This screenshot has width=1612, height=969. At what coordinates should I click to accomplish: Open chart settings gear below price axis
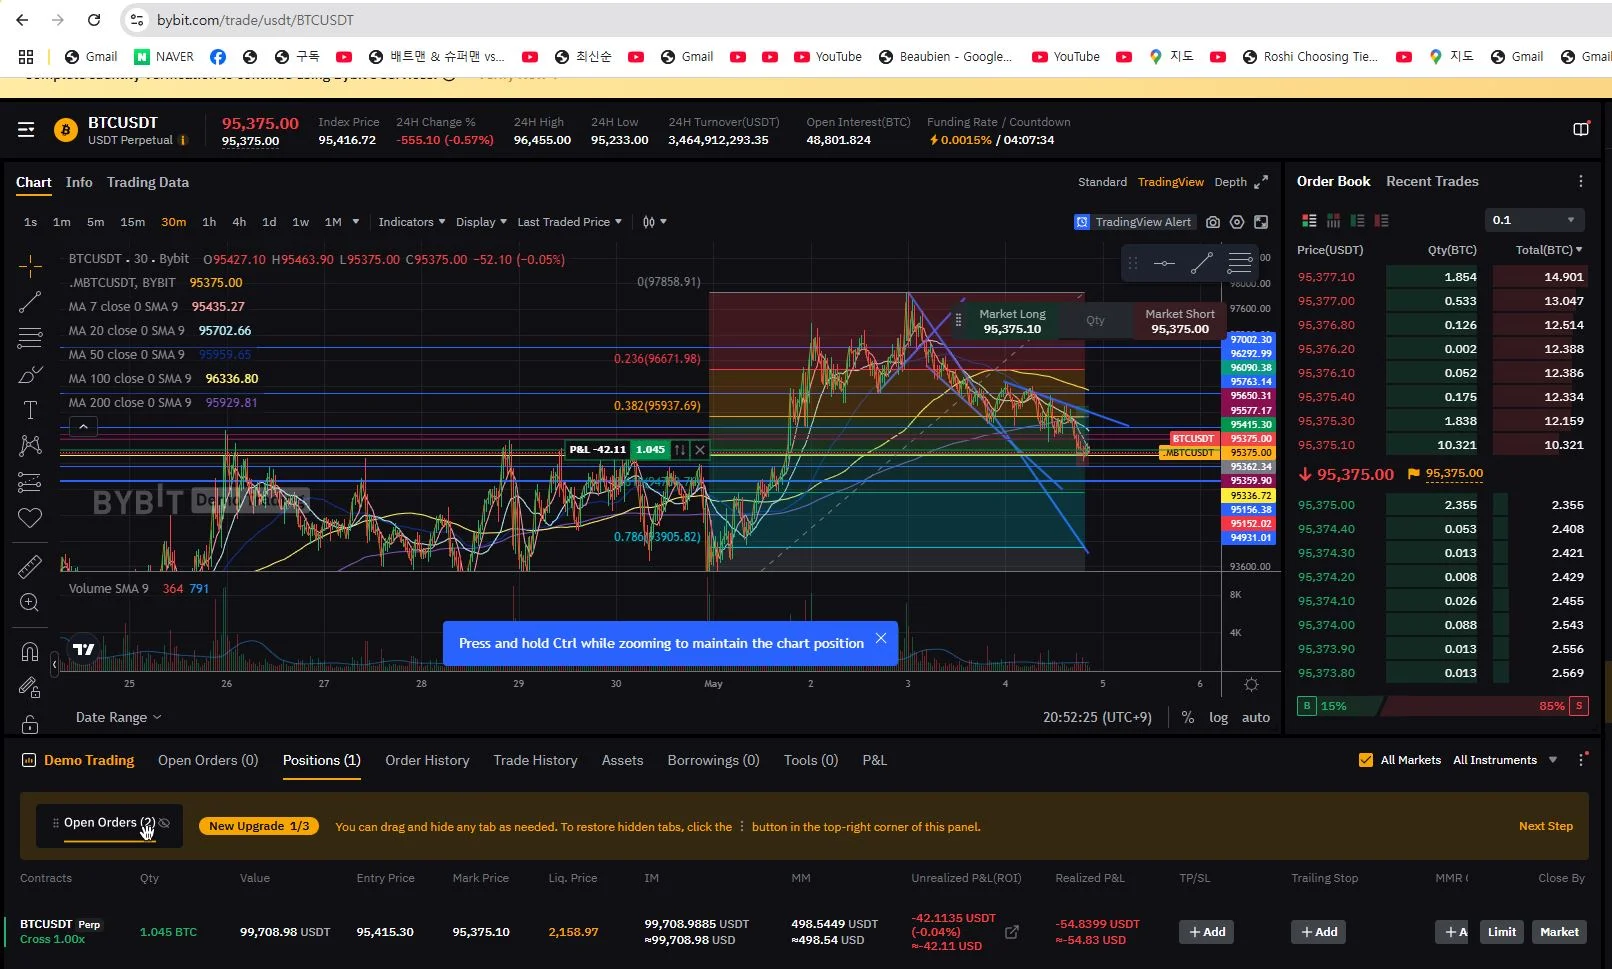pos(1251,685)
